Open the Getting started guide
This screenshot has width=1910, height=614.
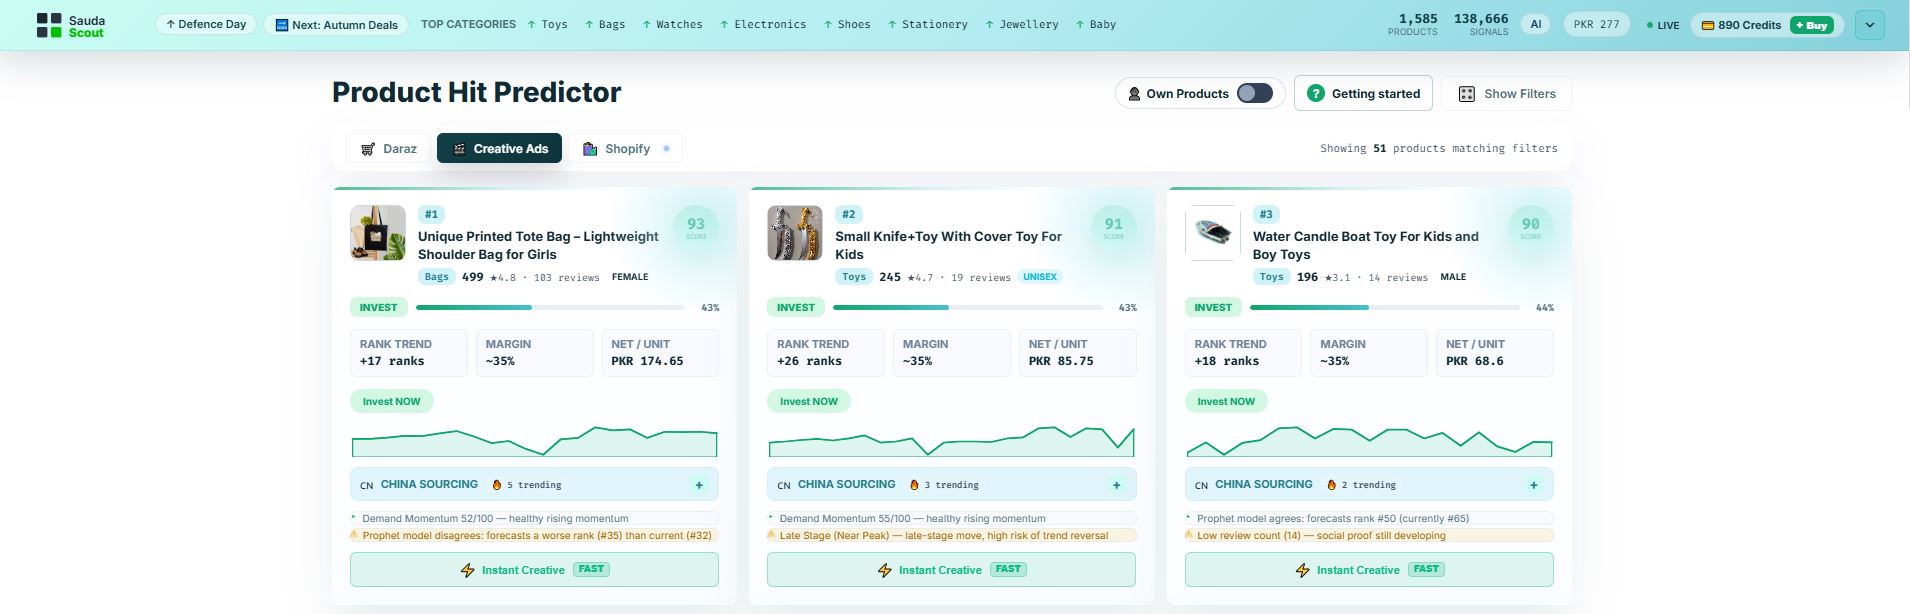tap(1363, 93)
